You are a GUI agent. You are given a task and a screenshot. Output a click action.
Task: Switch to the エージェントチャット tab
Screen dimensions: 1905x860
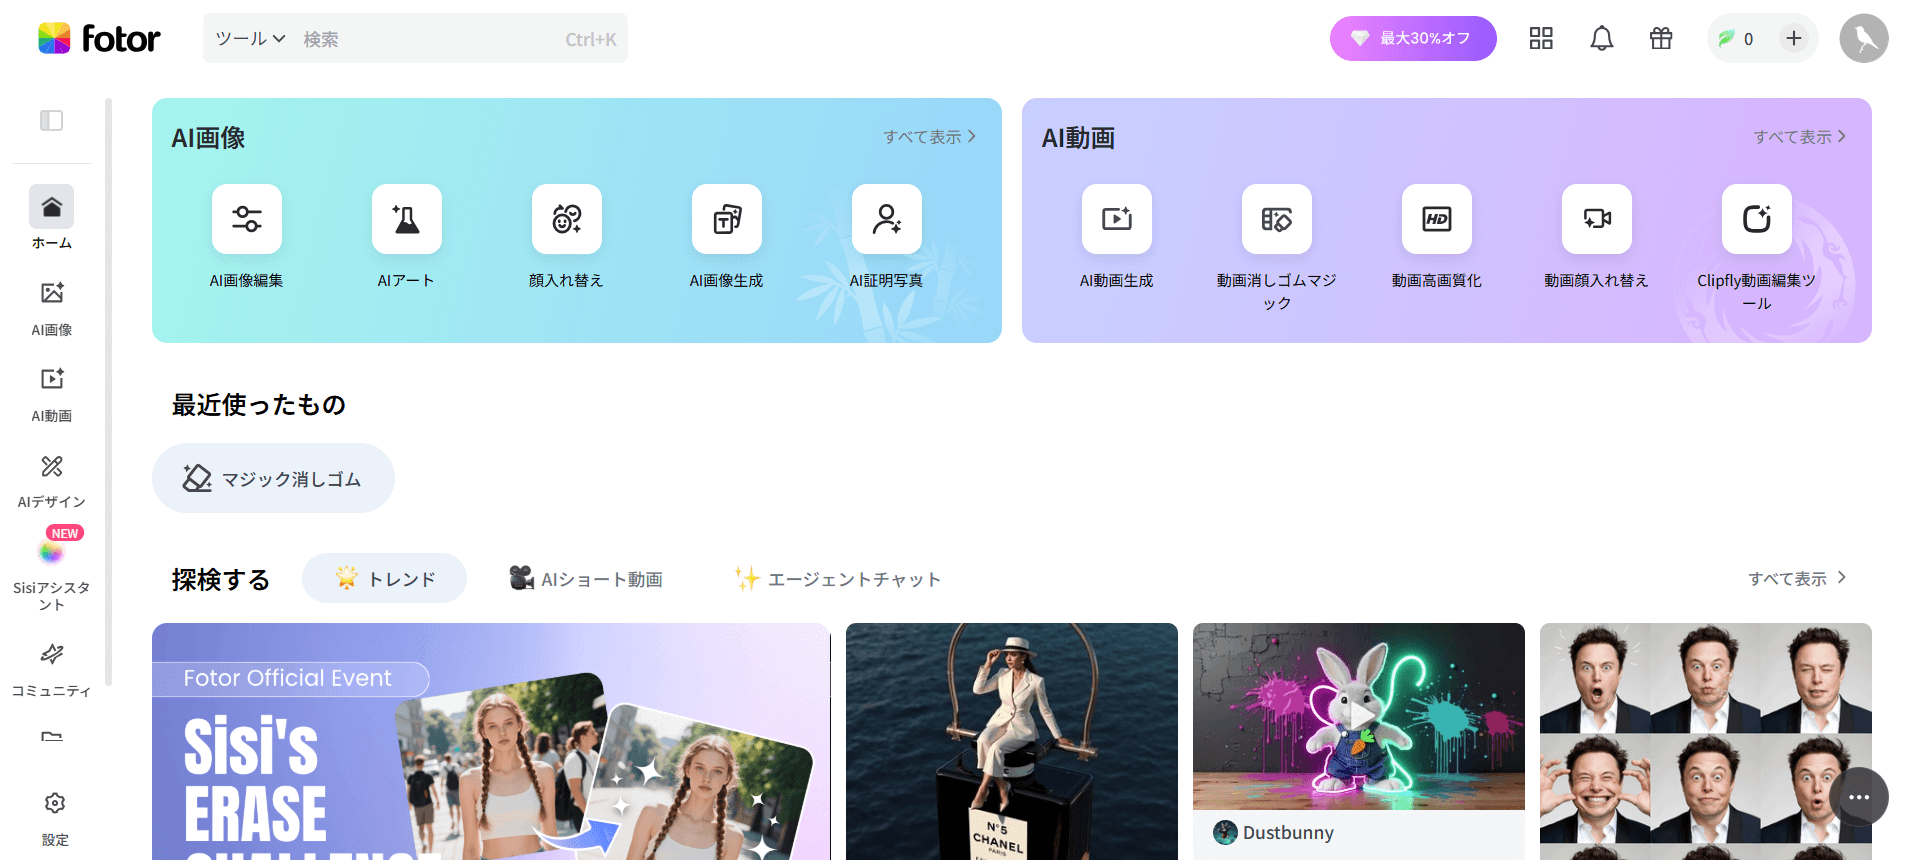[838, 579]
